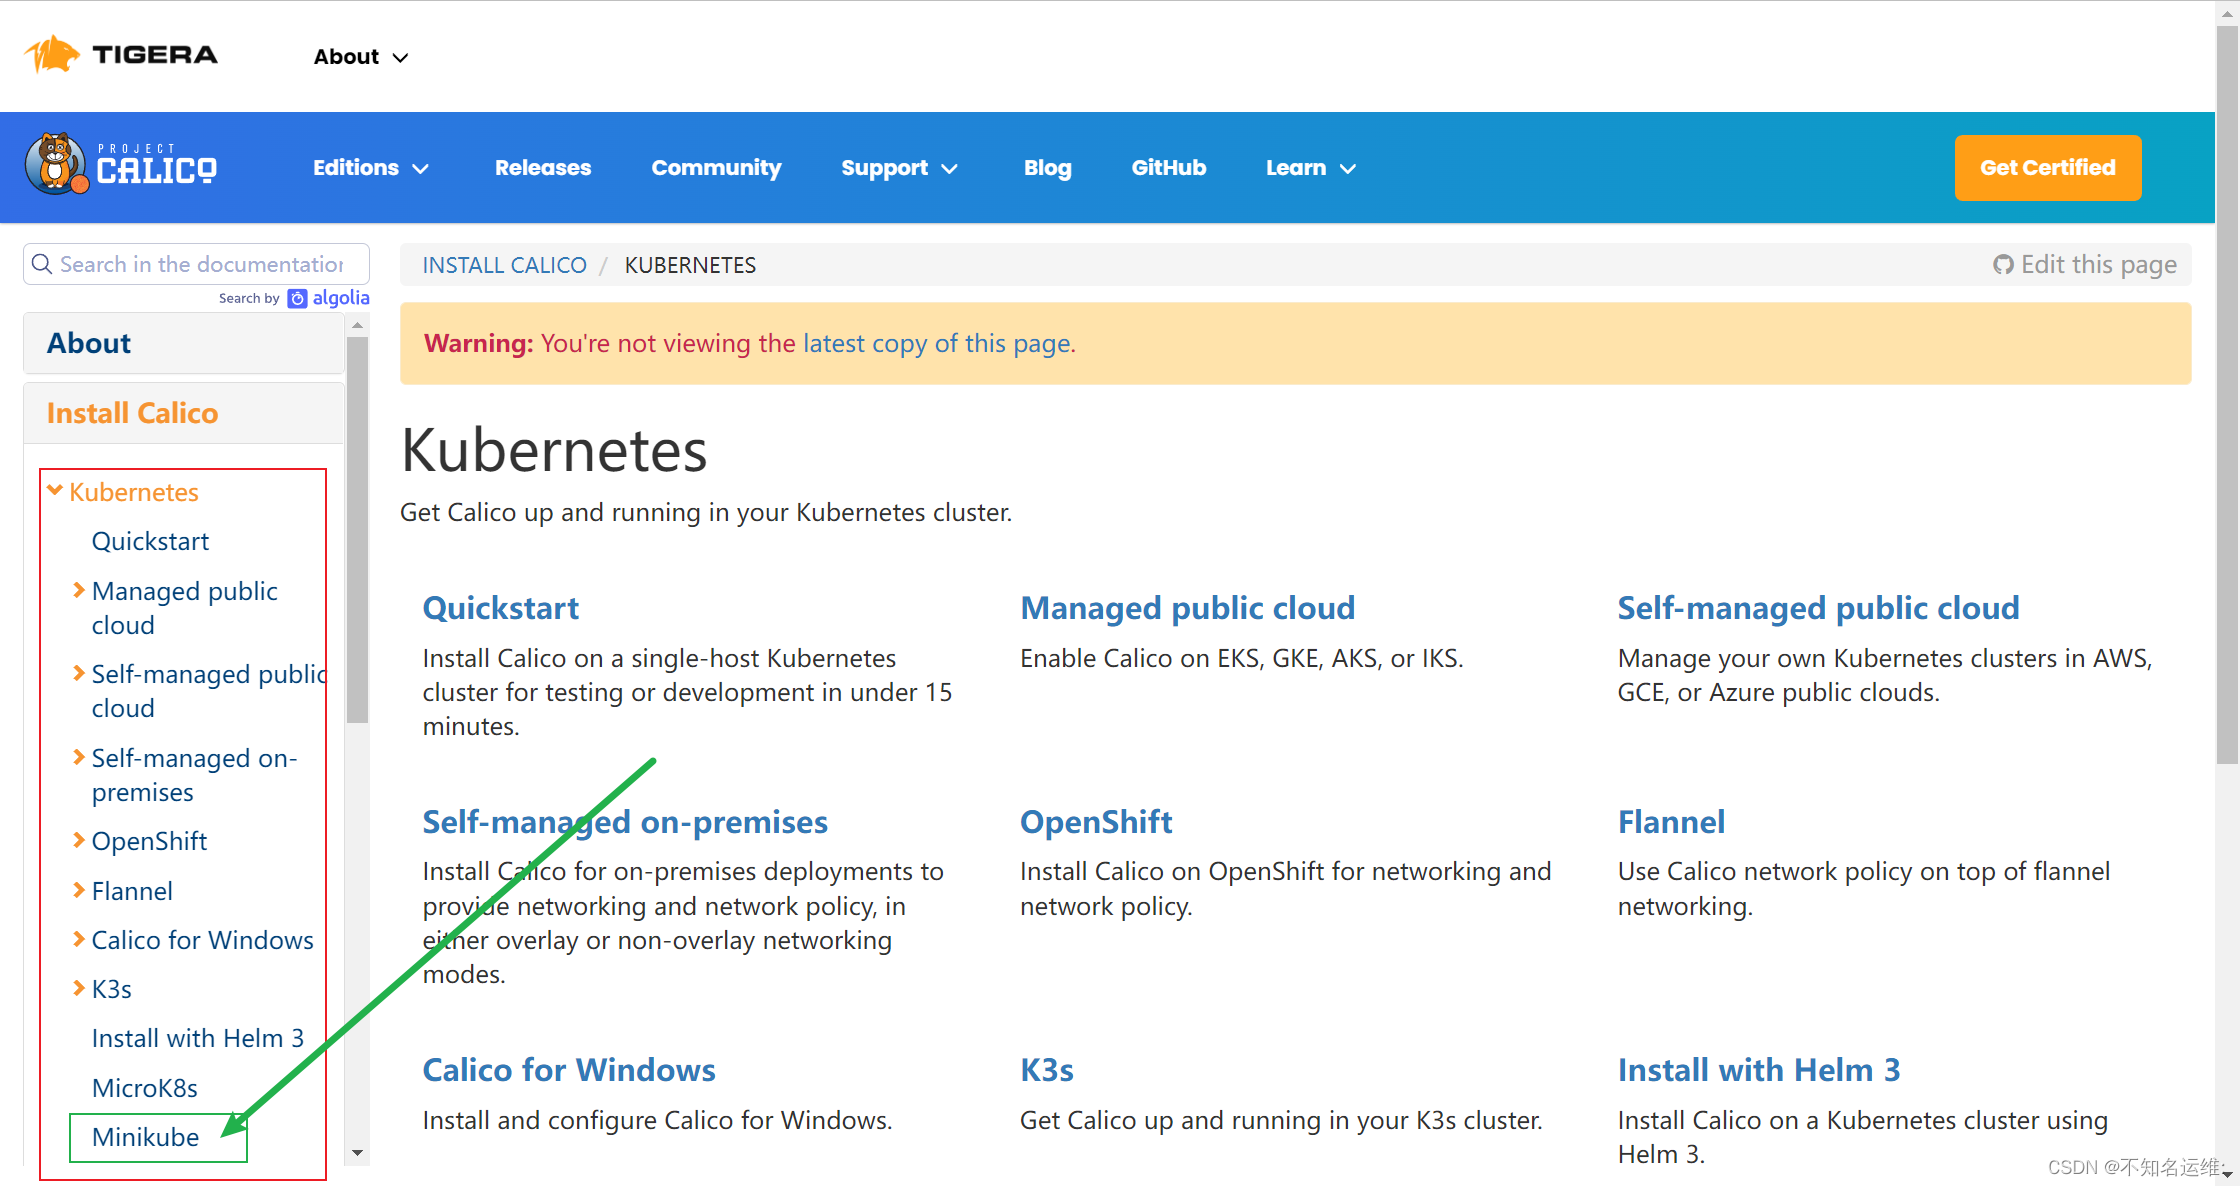Expand Calico for Windows in sidebar
Screen dimensions: 2240x1186
coord(79,939)
